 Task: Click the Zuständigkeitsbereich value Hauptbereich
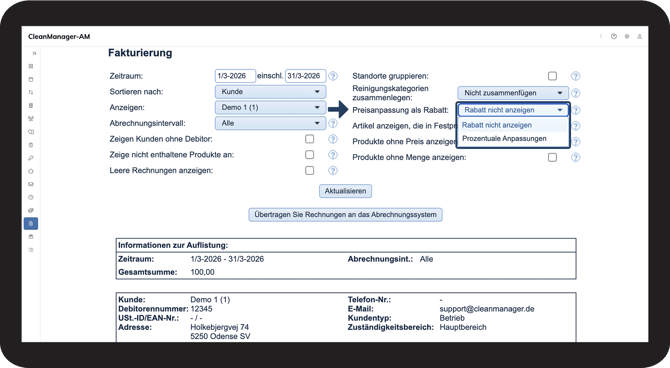click(463, 327)
